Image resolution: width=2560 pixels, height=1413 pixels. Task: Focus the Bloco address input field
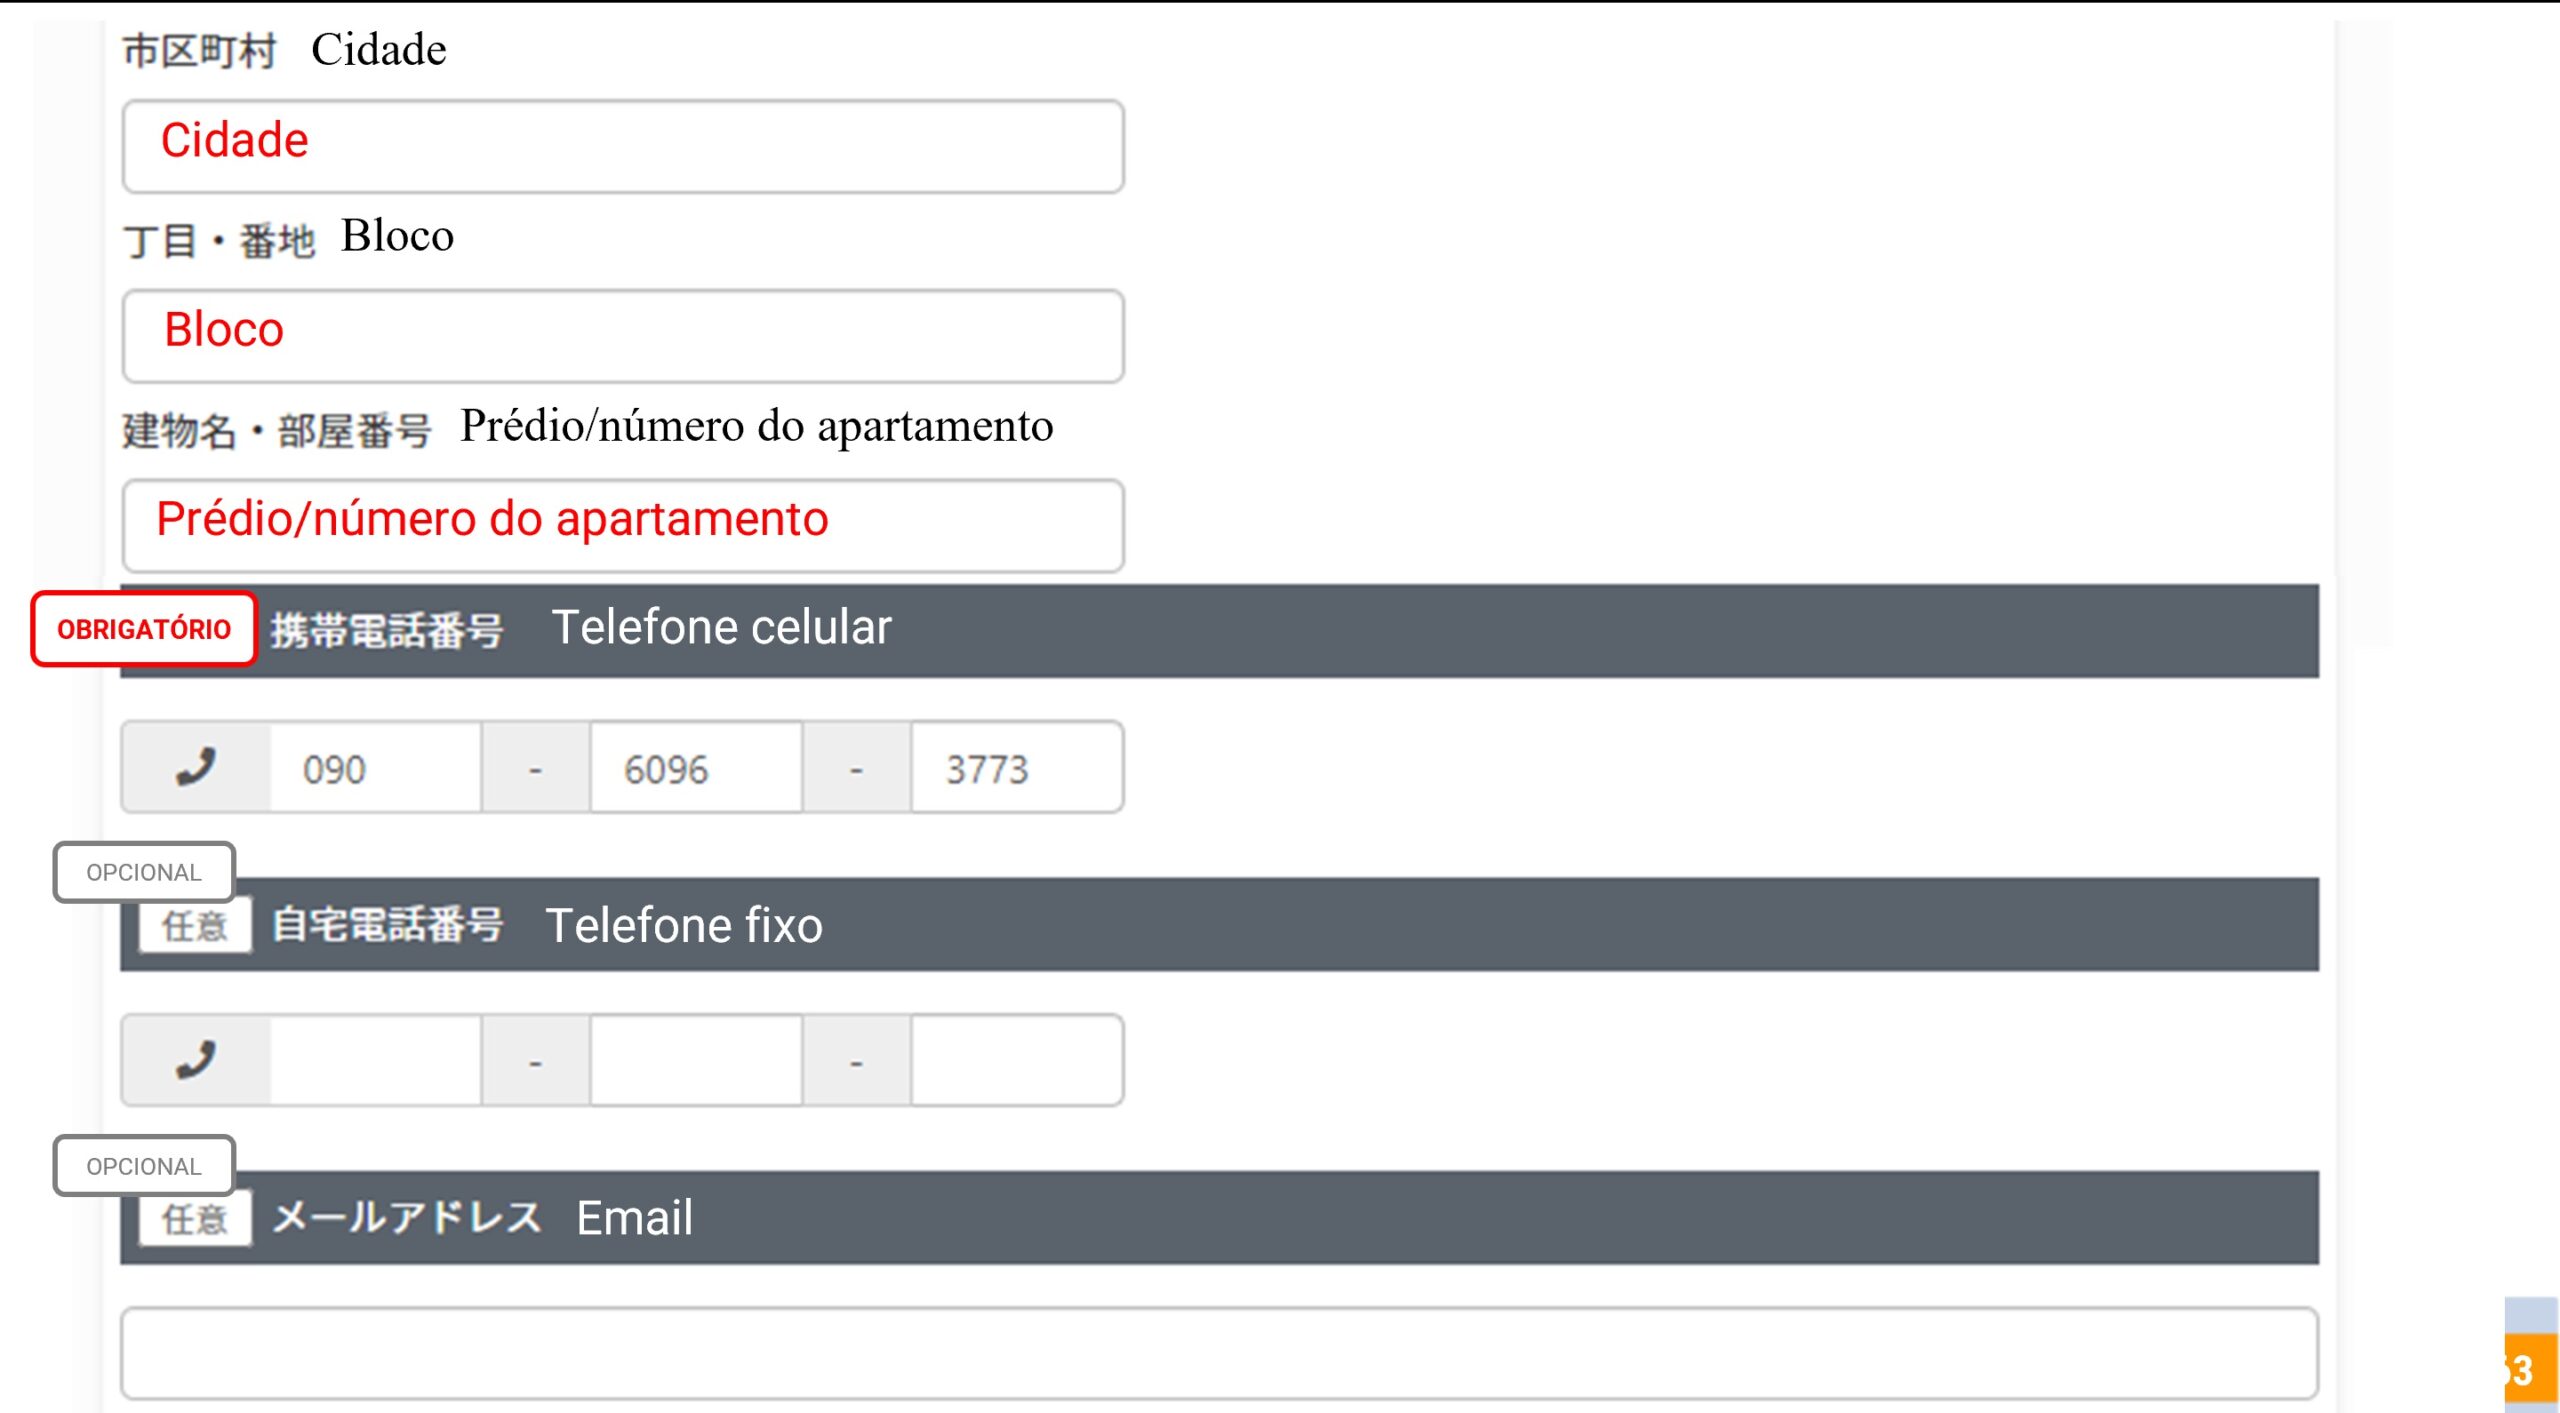click(x=622, y=336)
